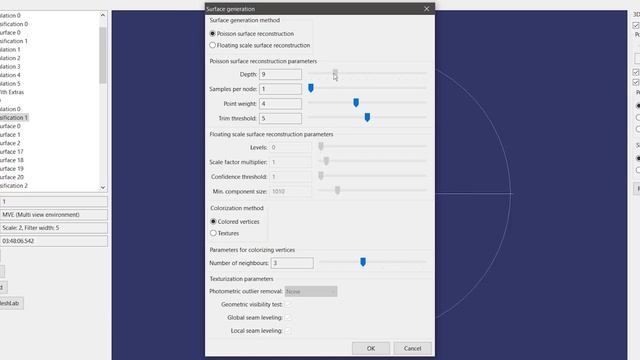Select 'urface 19' in the list
The width and height of the screenshot is (640, 360).
11,169
